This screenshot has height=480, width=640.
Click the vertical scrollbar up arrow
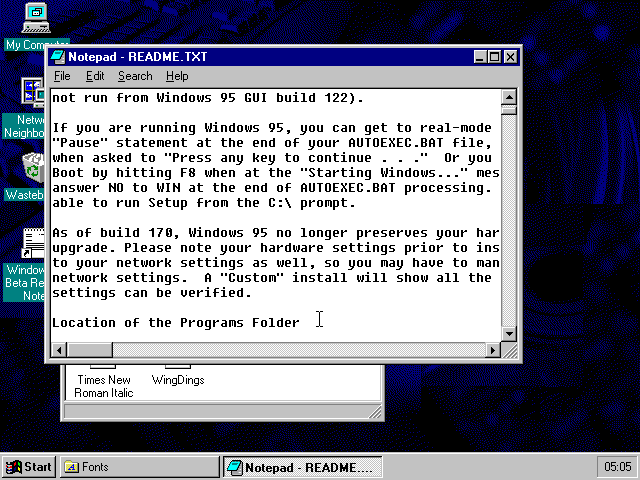pos(509,97)
